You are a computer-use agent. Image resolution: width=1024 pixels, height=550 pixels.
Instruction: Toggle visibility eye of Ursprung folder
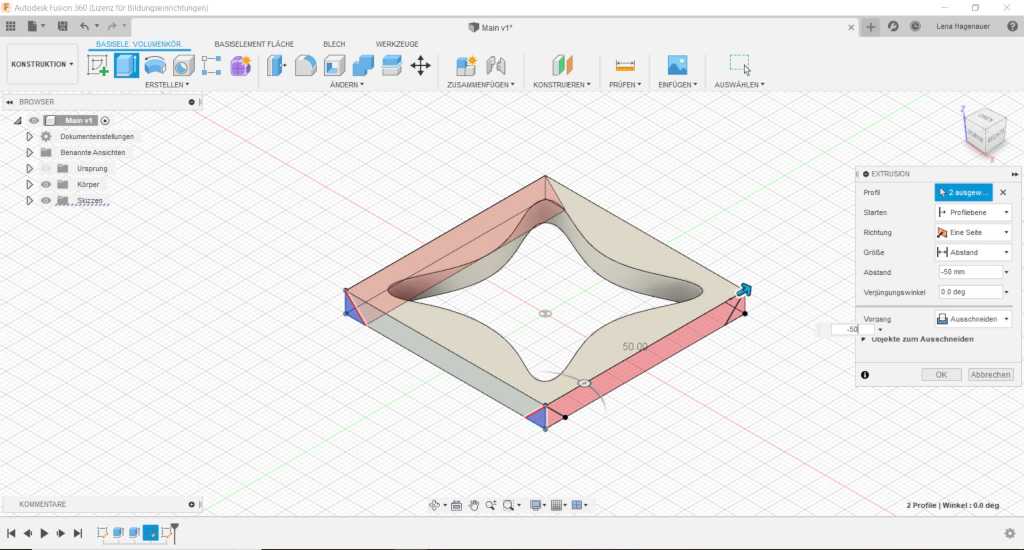[x=46, y=169]
